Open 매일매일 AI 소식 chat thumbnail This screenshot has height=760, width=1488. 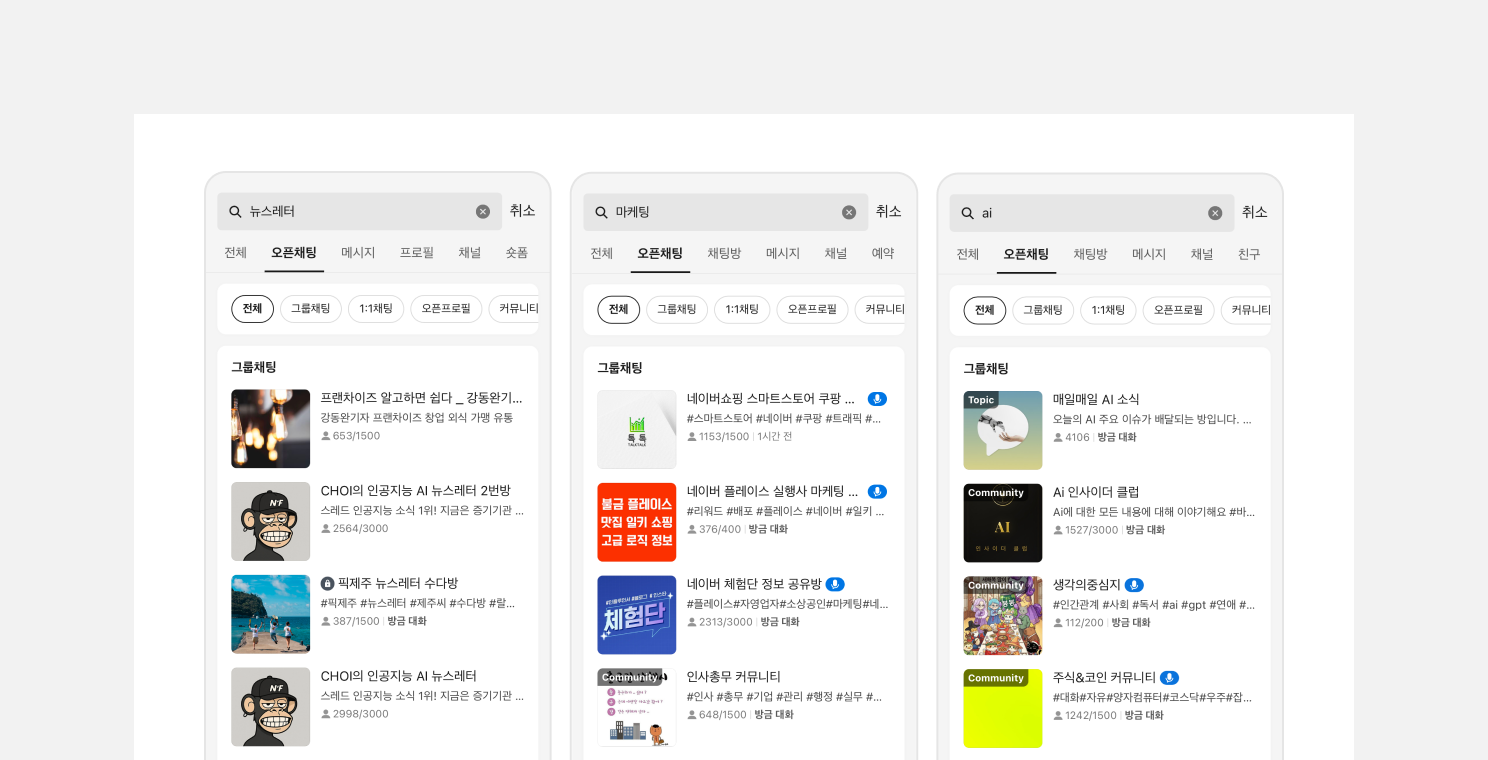(x=1002, y=430)
